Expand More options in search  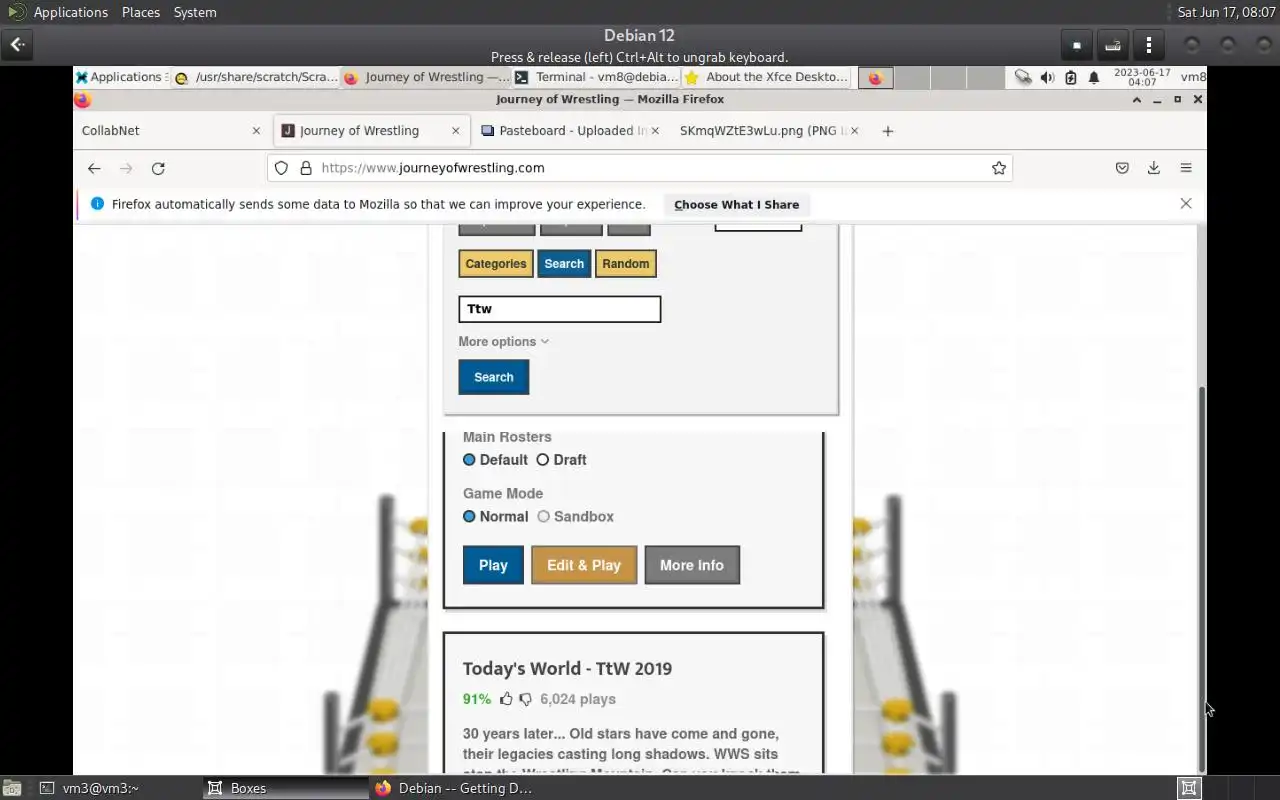504,342
